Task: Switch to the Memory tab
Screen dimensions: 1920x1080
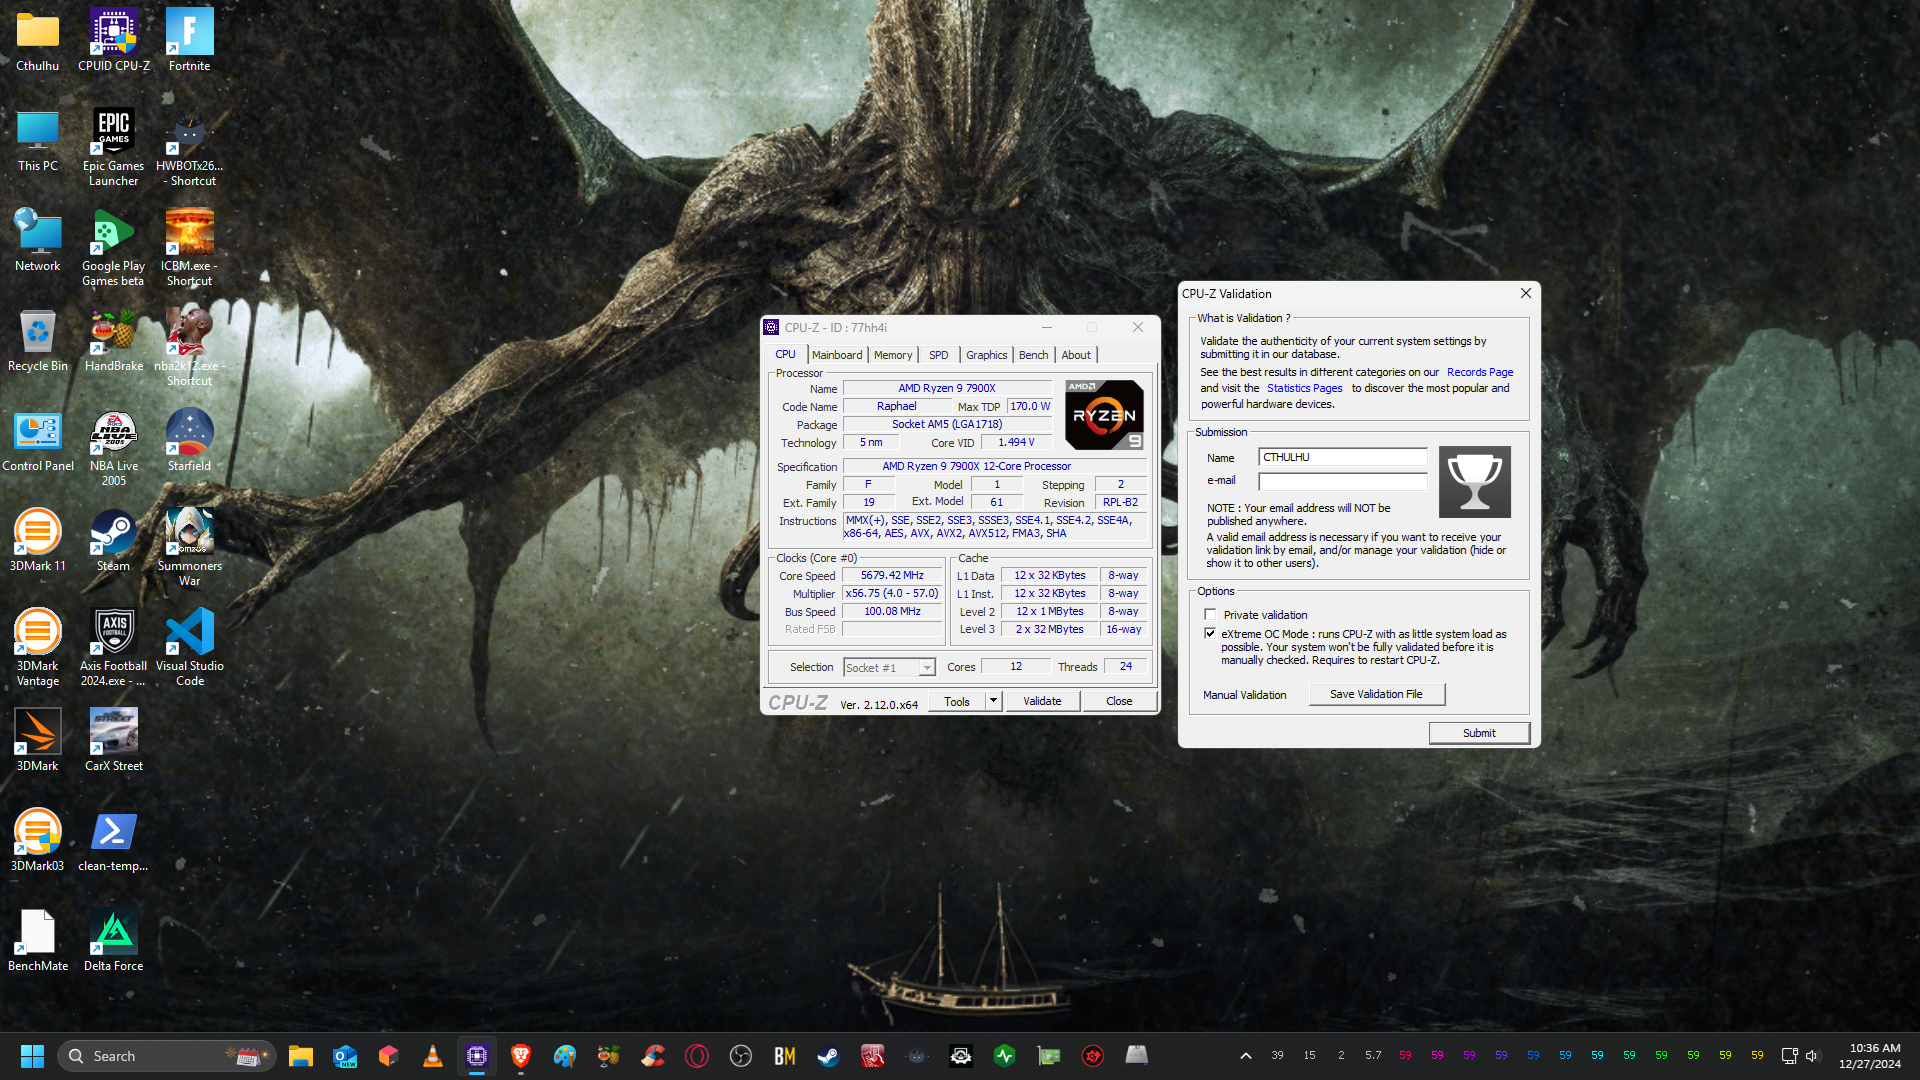Action: [x=893, y=355]
